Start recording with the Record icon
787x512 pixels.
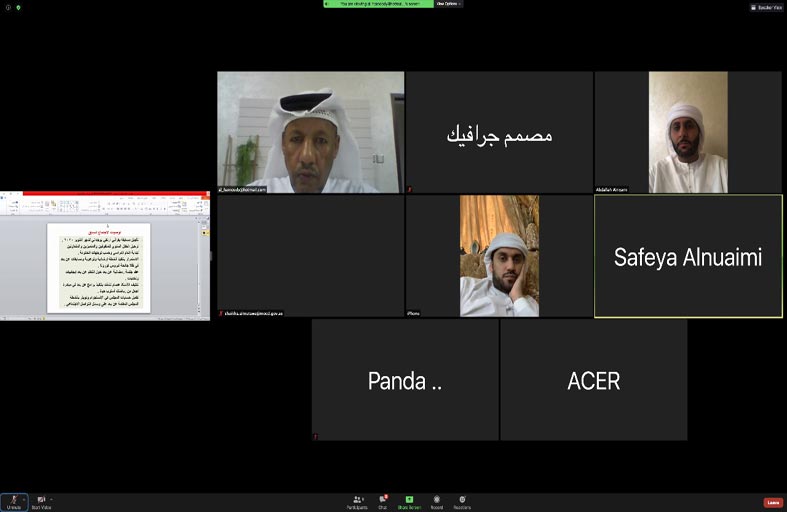pos(437,500)
